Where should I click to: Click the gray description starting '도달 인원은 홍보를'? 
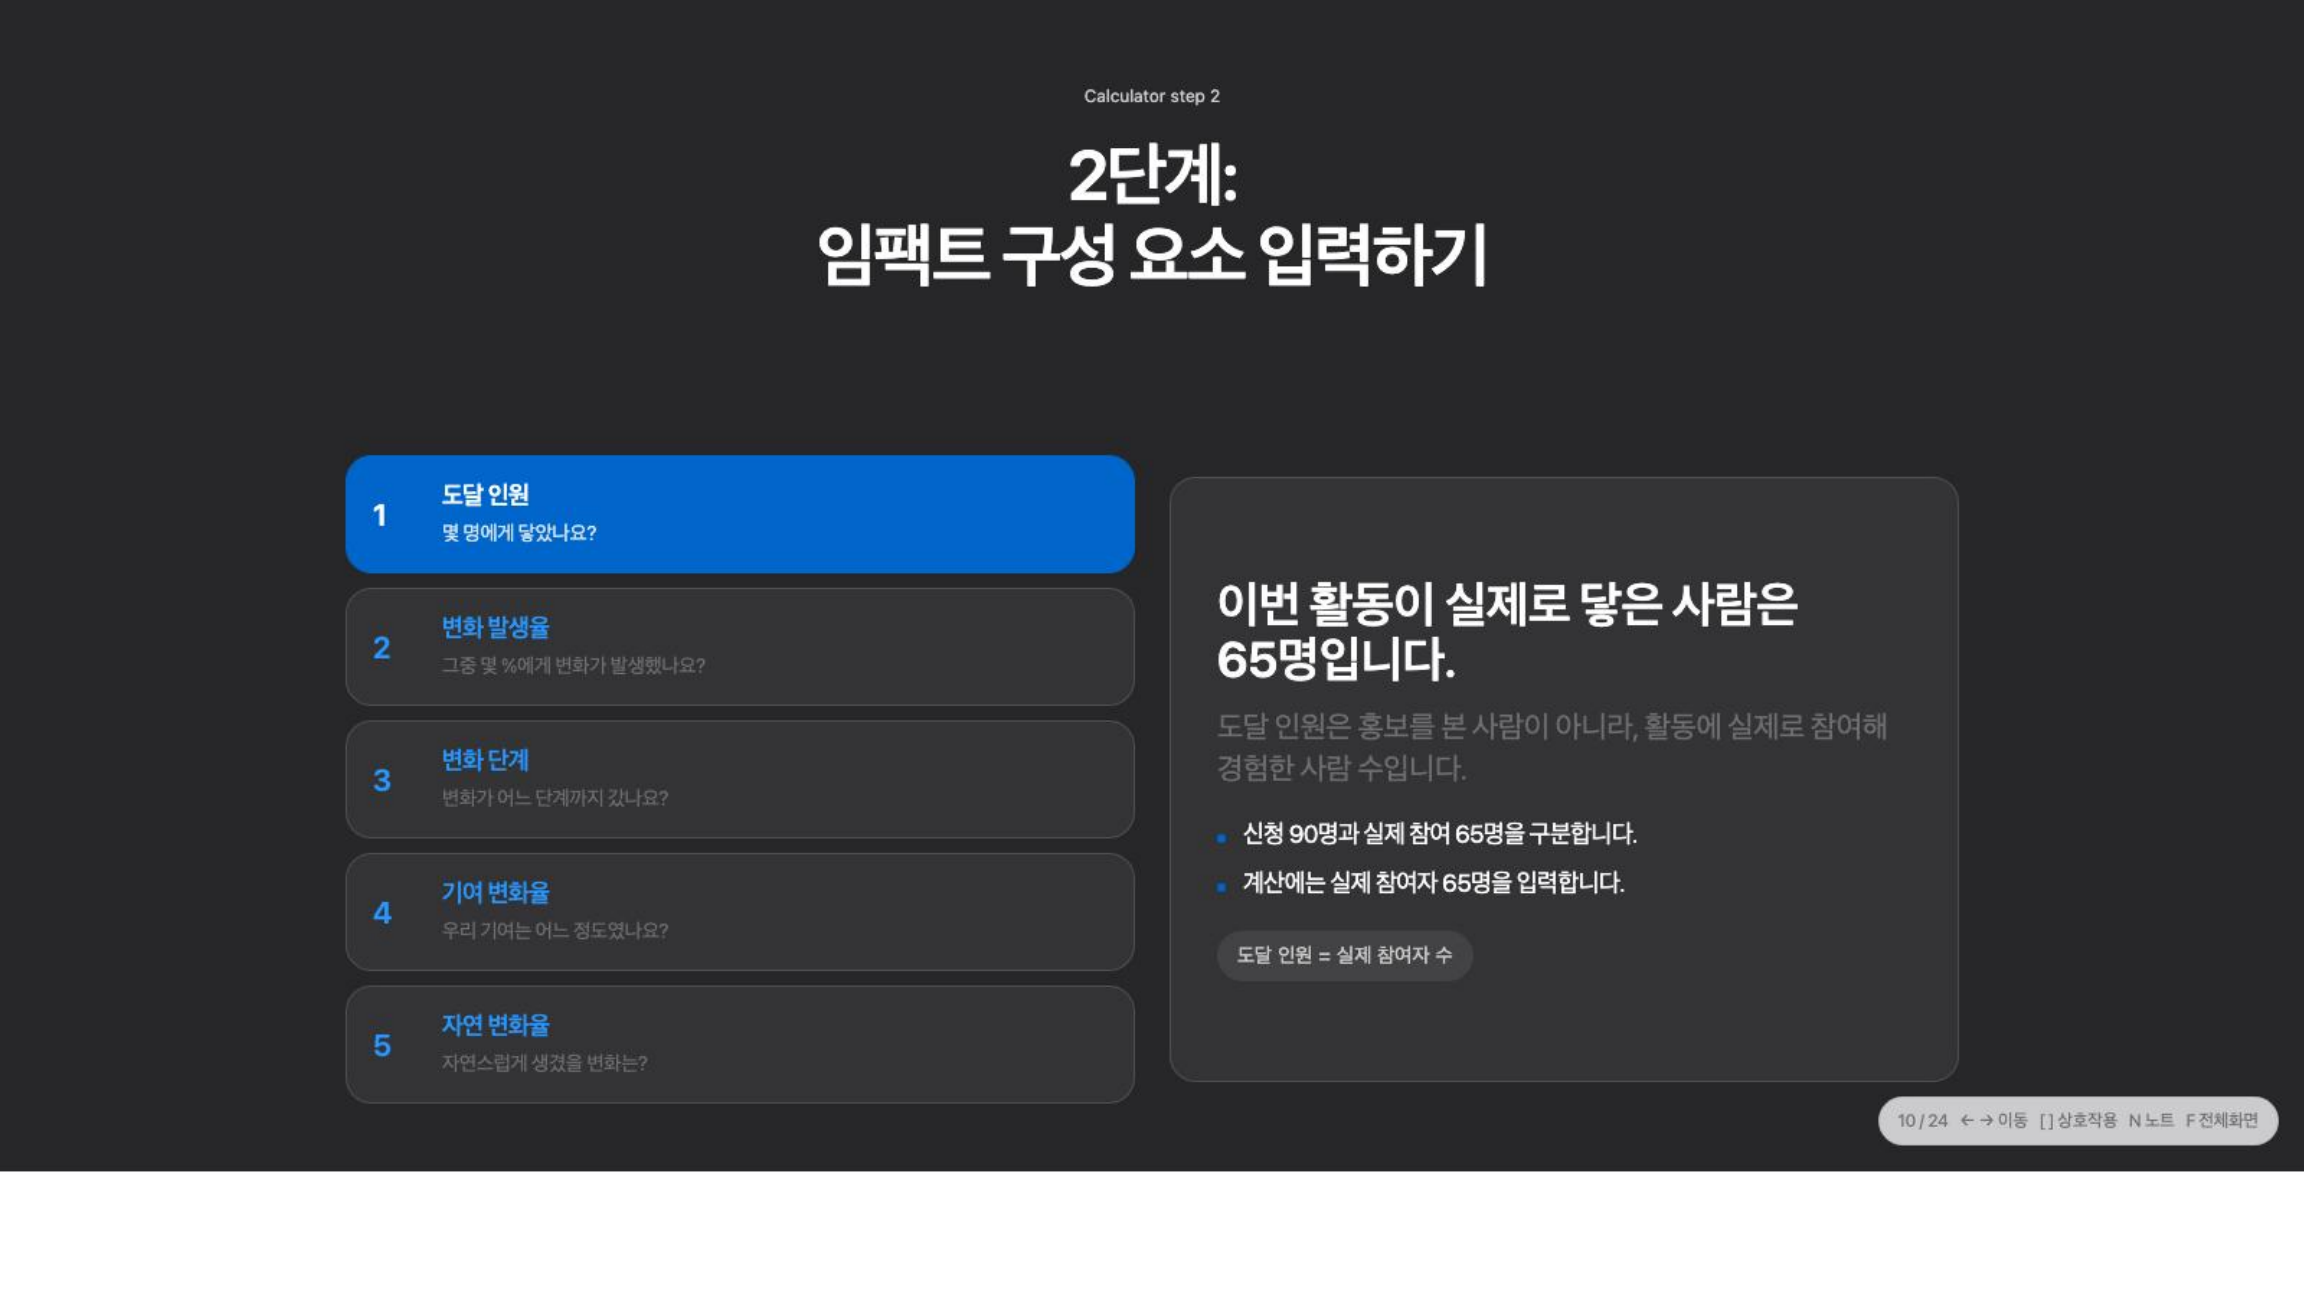pos(1552,747)
